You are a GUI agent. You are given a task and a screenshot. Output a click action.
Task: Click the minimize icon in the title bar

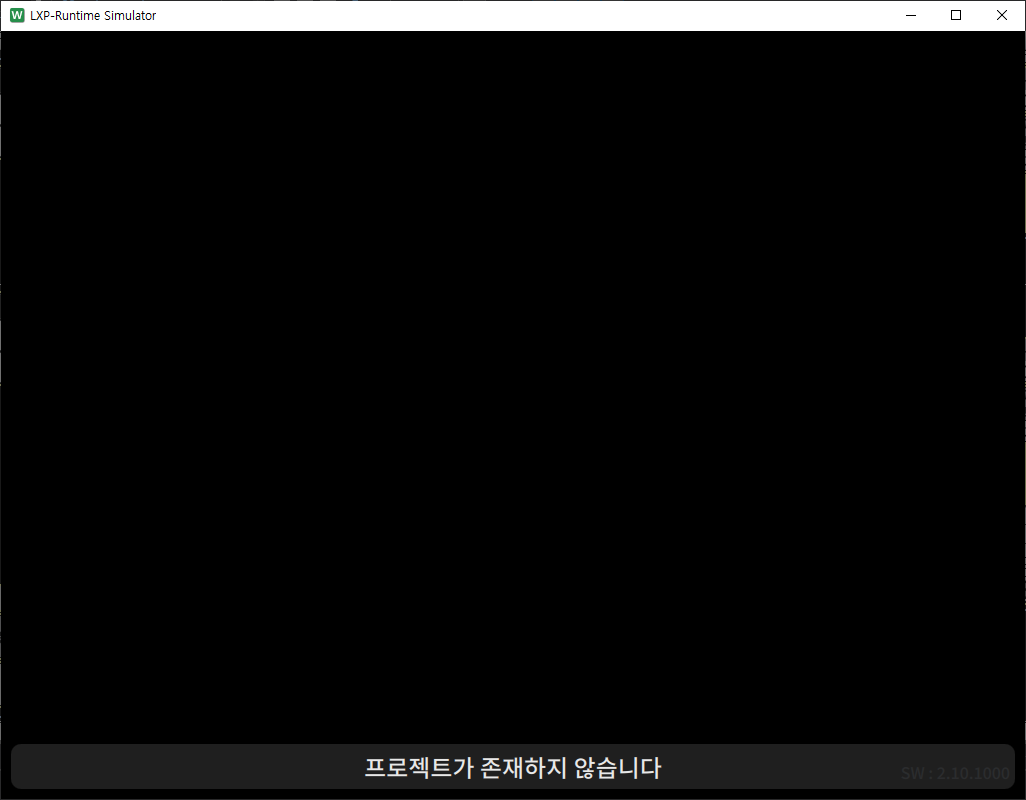pyautogui.click(x=910, y=15)
